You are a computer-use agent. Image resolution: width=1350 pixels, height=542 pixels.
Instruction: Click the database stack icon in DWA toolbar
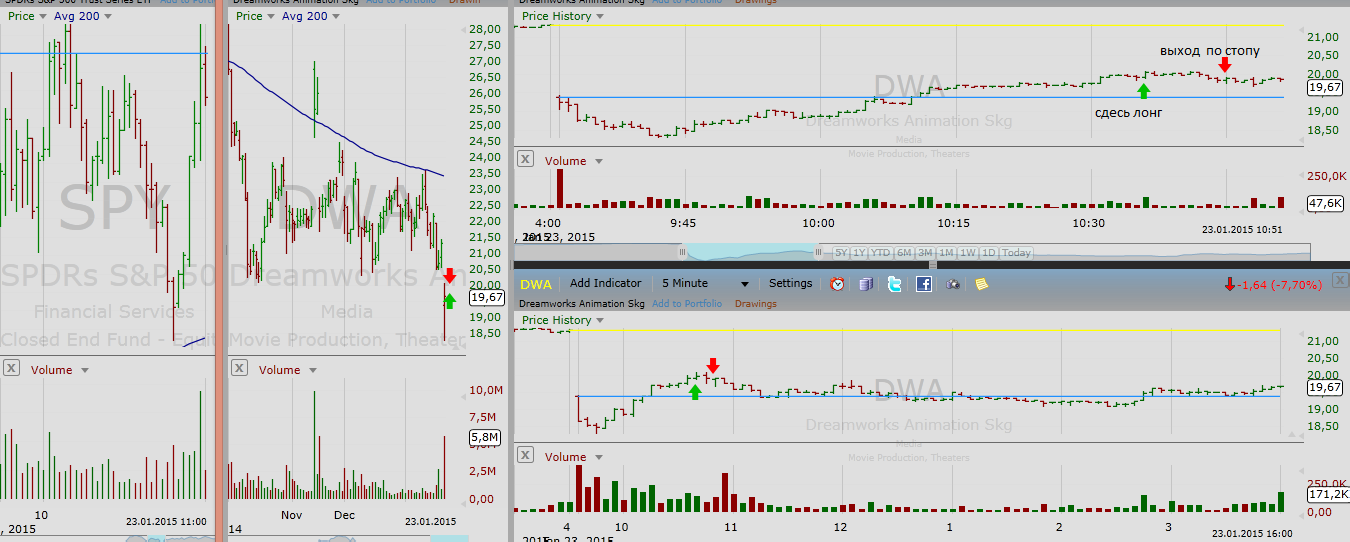click(866, 284)
